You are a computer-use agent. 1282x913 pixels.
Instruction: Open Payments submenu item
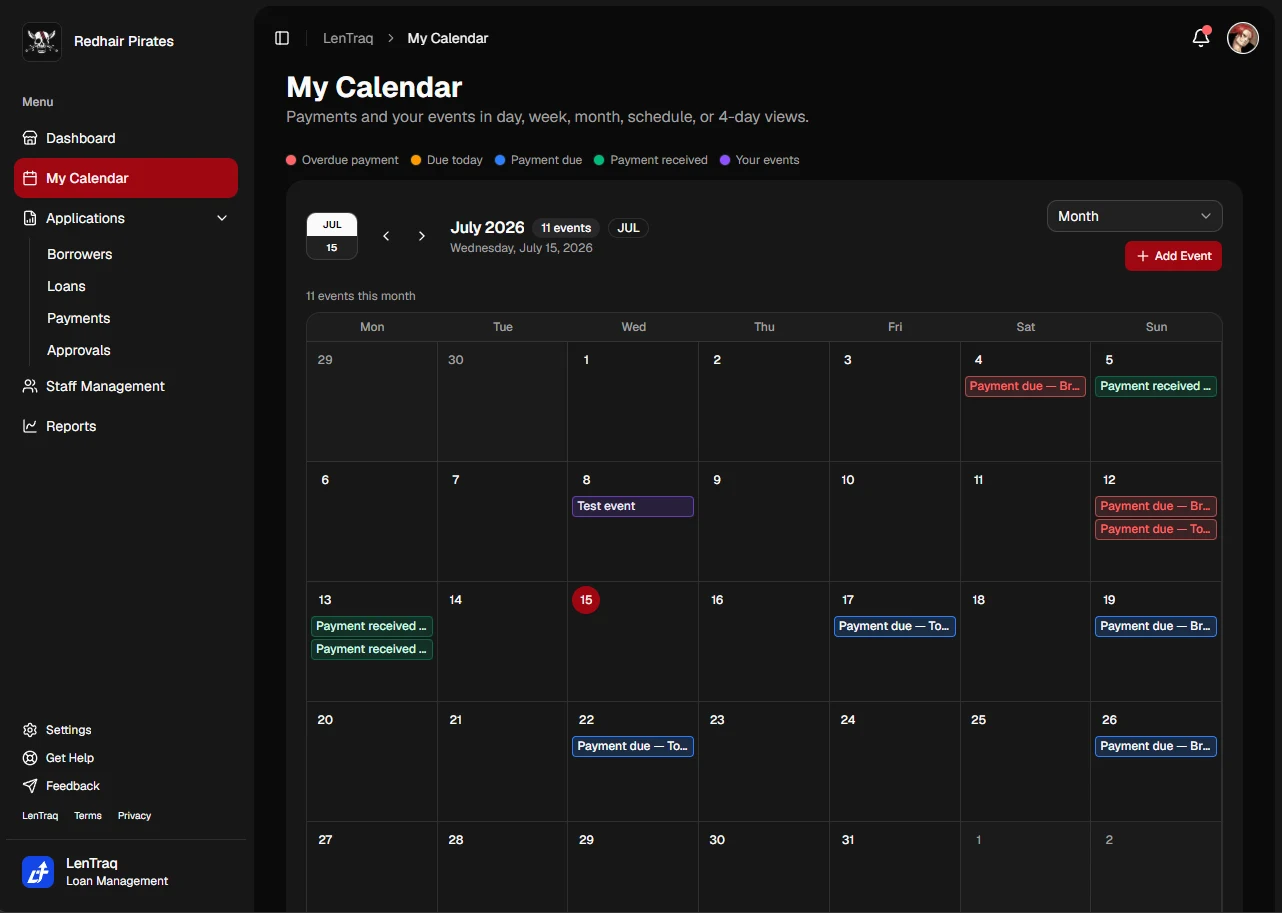click(x=79, y=318)
